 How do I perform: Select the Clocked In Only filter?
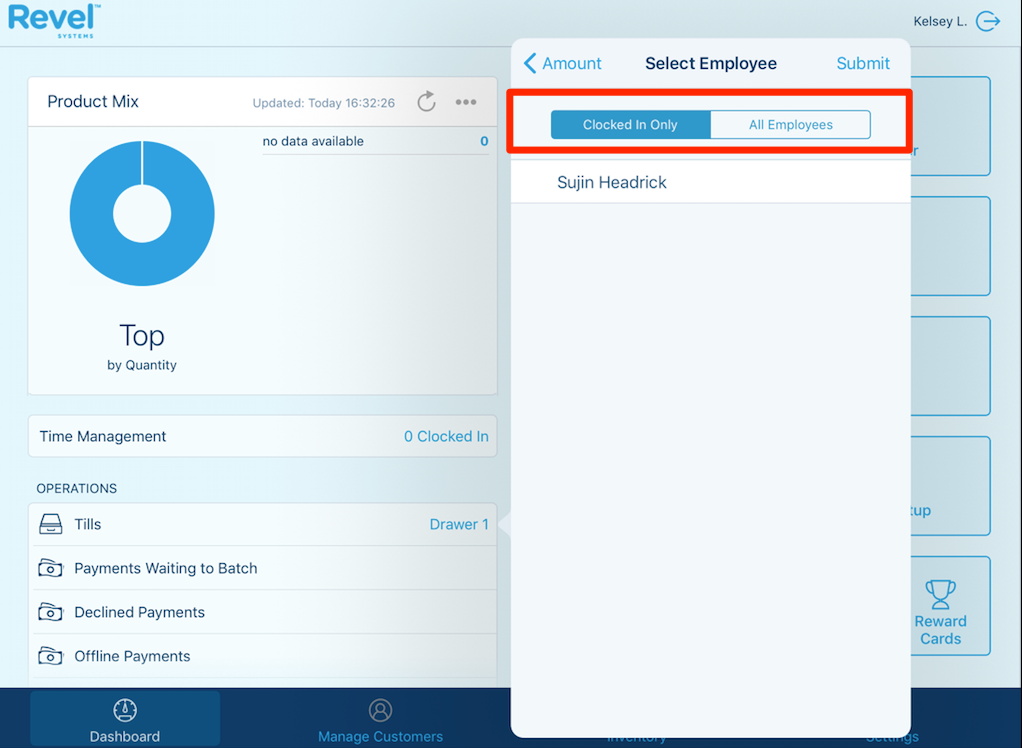(x=630, y=125)
